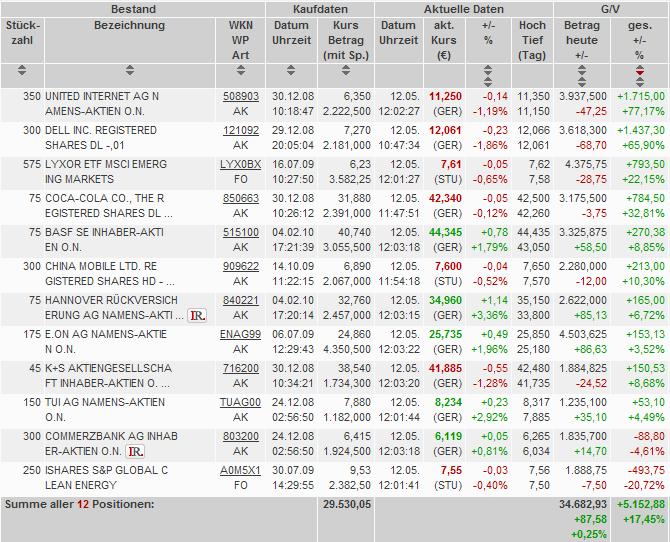The image size is (670, 542).
Task: Click current price 34,960 for Hannover Rück
Action: tap(445, 300)
